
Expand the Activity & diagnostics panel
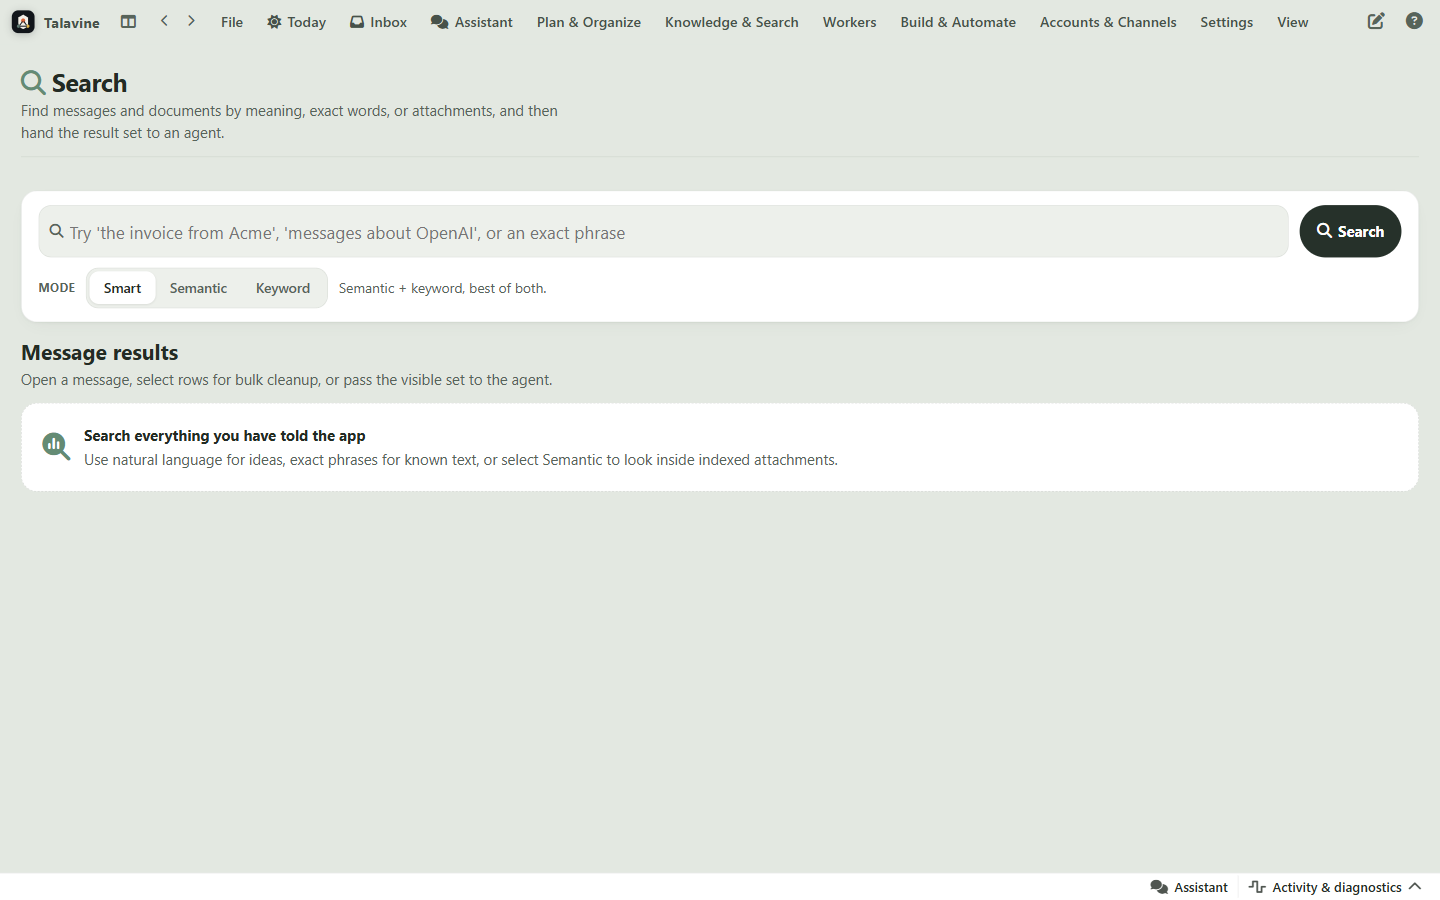click(x=1335, y=887)
